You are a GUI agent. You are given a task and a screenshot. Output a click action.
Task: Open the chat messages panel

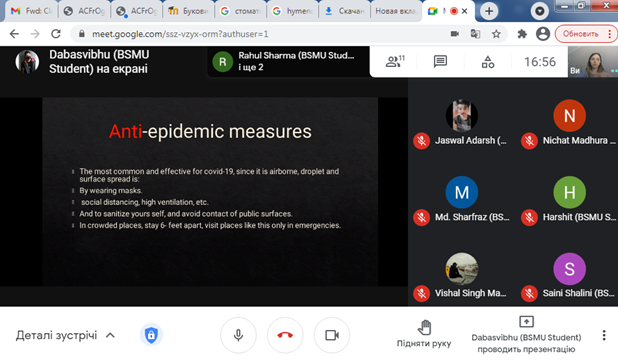(440, 61)
